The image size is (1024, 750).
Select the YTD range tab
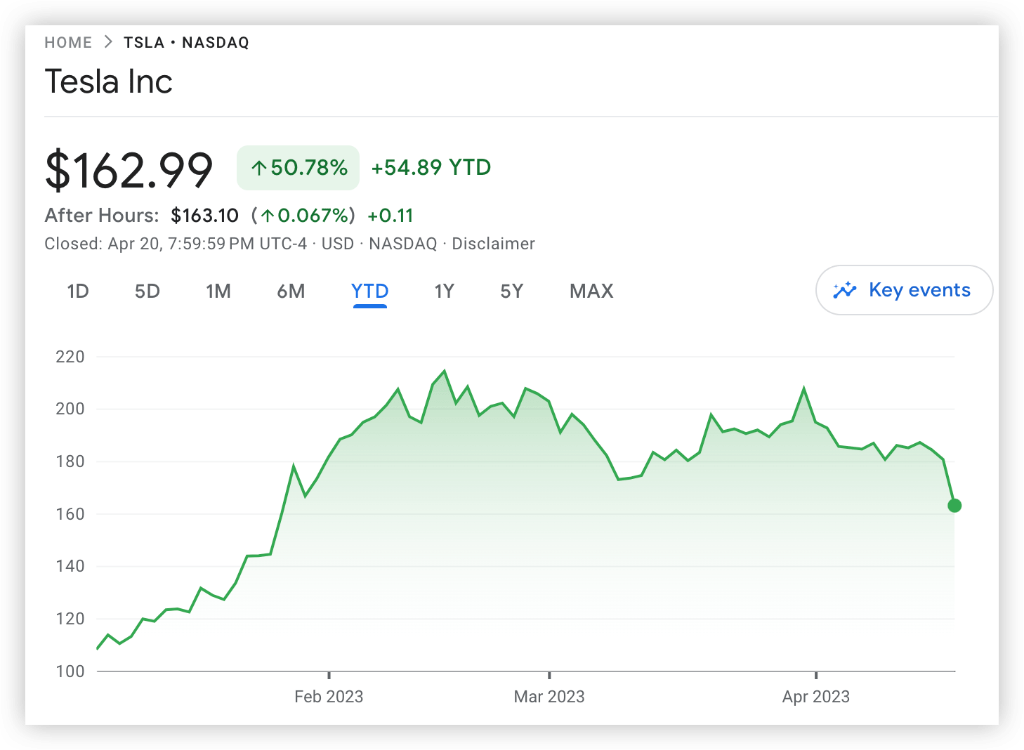point(370,292)
